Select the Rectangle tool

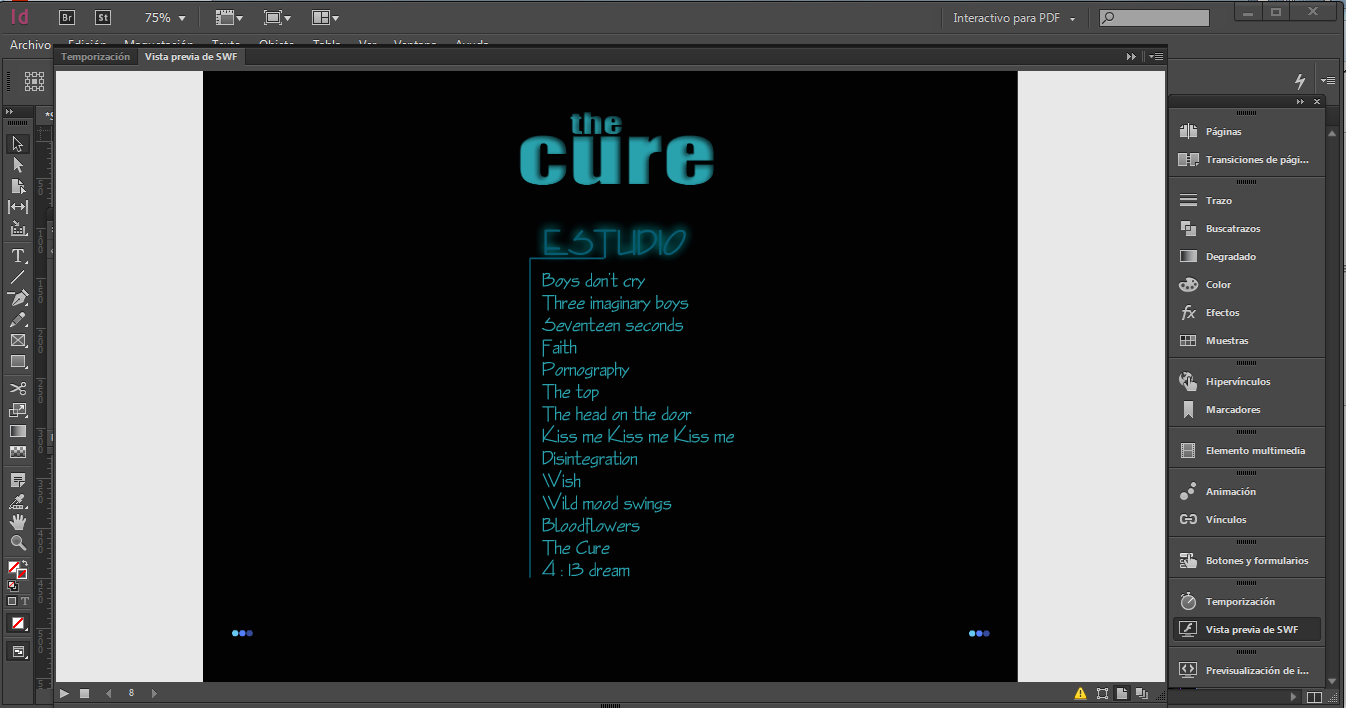pos(18,362)
